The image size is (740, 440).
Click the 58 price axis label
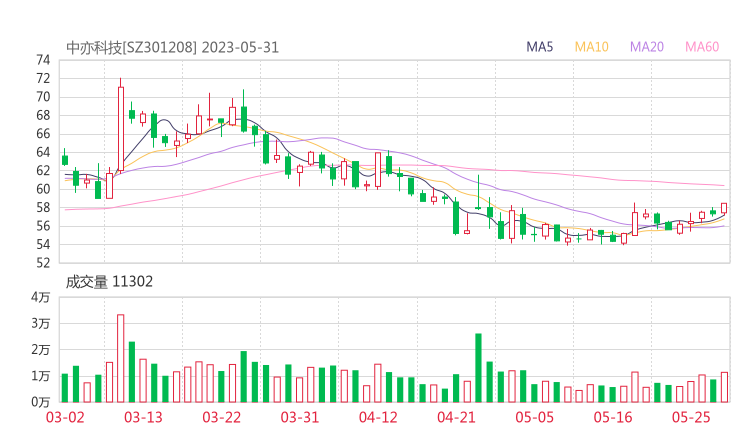43,207
